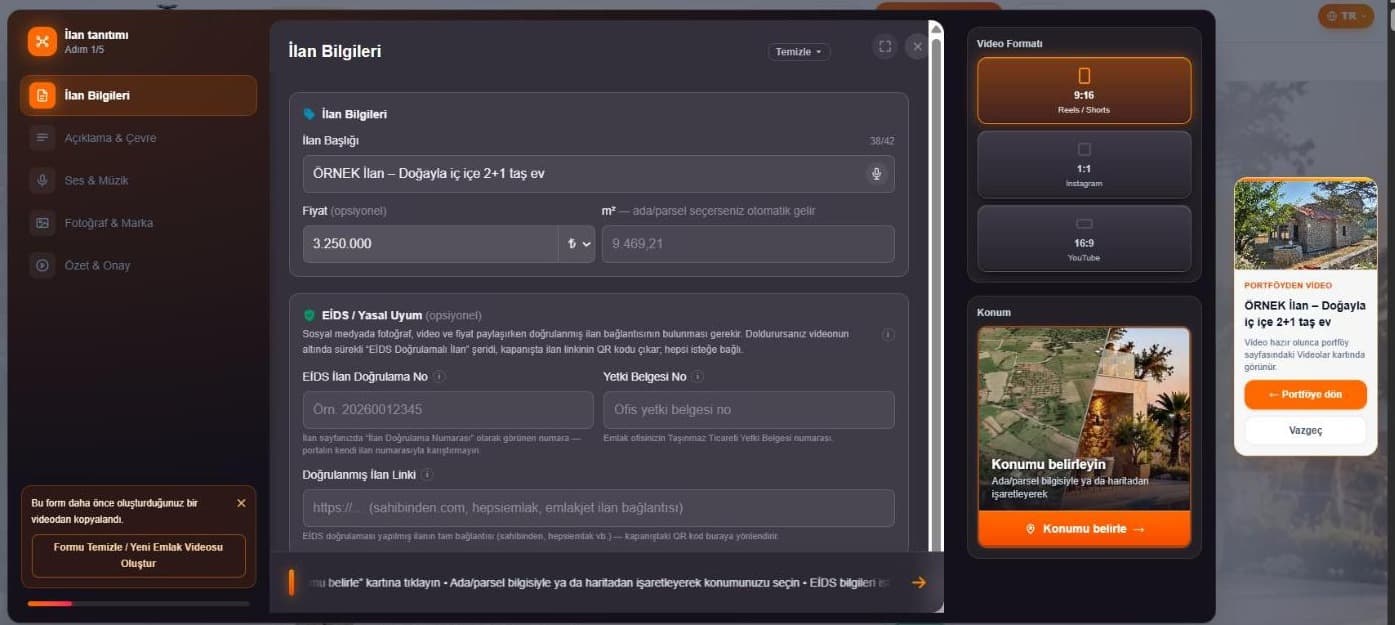Viewport: 1395px width, 625px height.
Task: Click the Portföye dön button
Action: pyautogui.click(x=1305, y=395)
